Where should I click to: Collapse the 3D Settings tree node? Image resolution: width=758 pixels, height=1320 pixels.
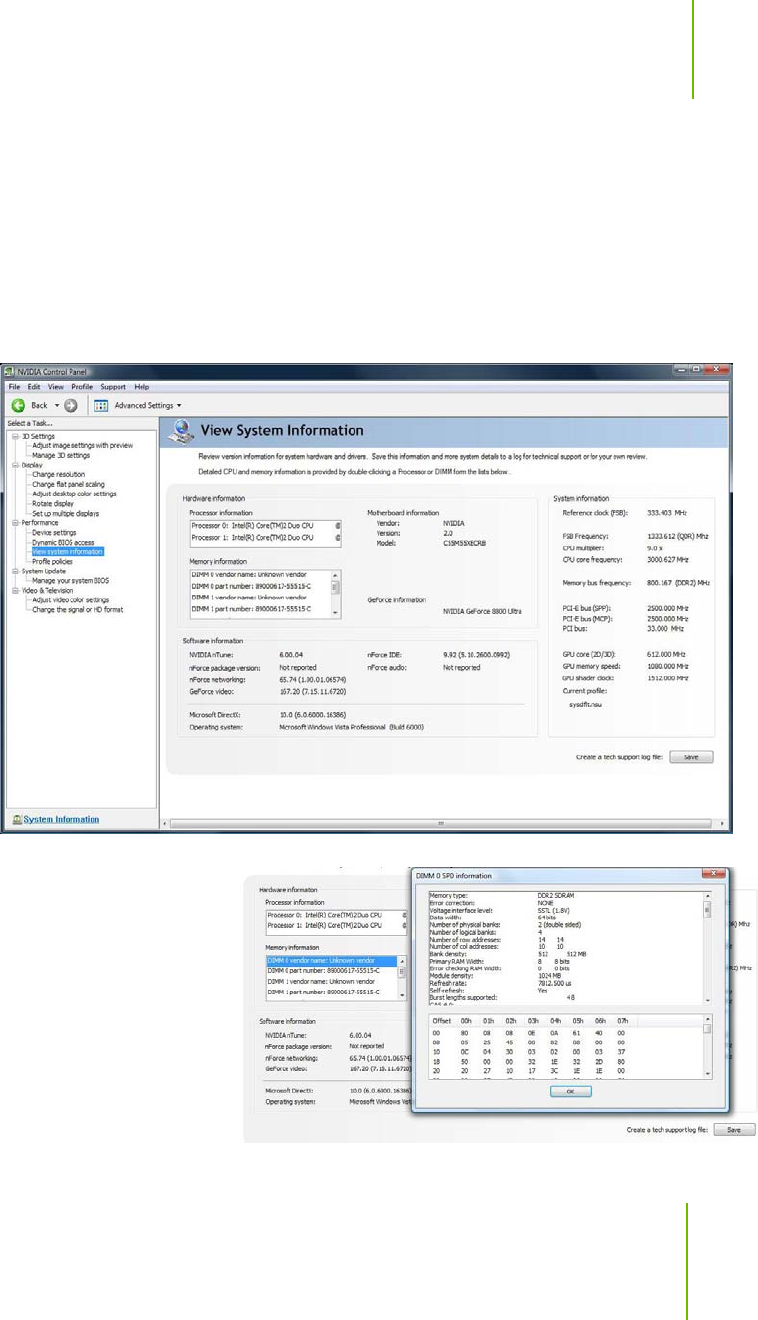(14, 436)
